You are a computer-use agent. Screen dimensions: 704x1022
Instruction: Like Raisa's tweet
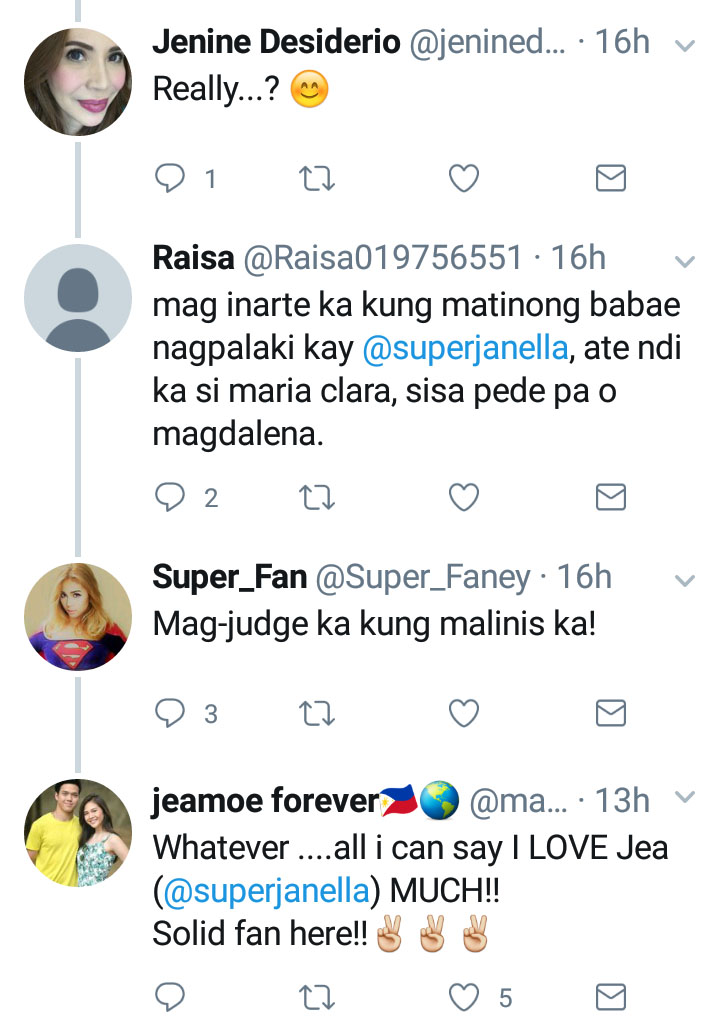coord(463,497)
